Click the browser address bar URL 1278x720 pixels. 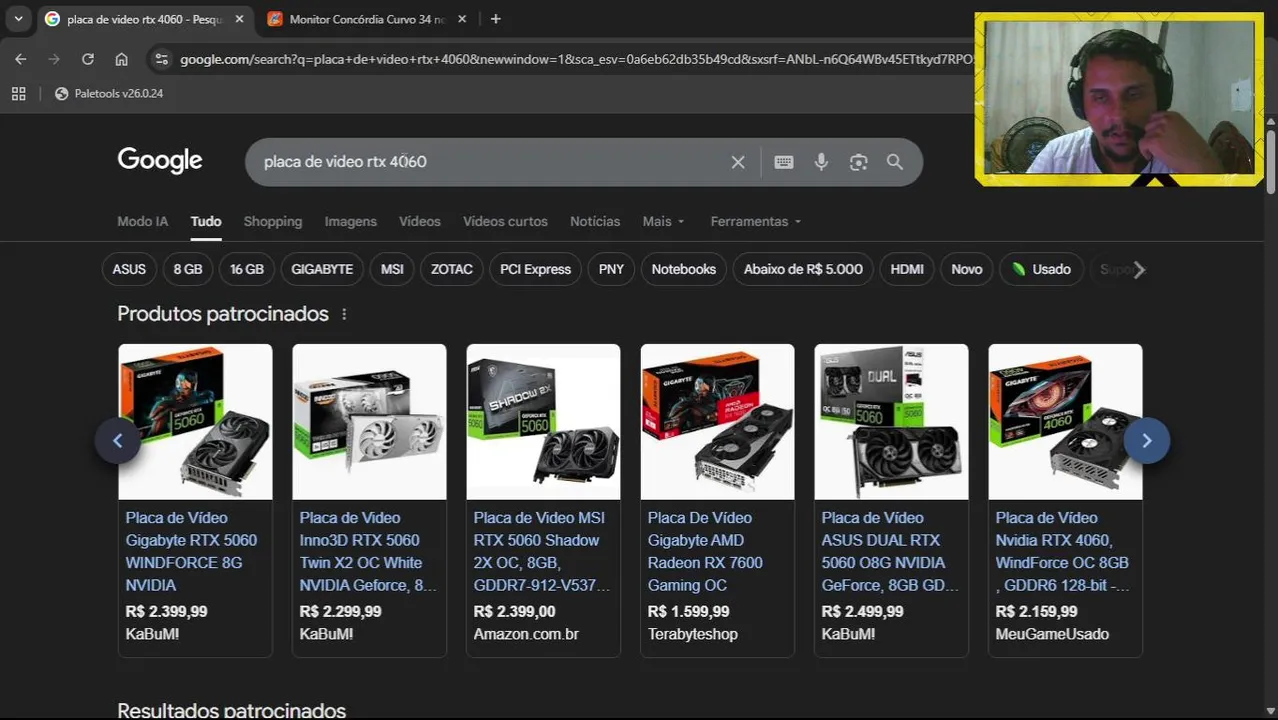coord(575,59)
